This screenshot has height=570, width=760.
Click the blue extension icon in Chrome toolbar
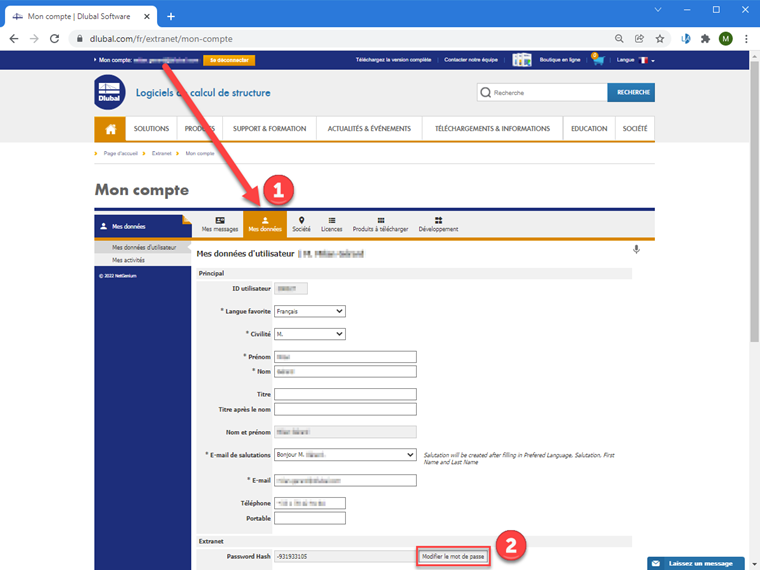685,39
